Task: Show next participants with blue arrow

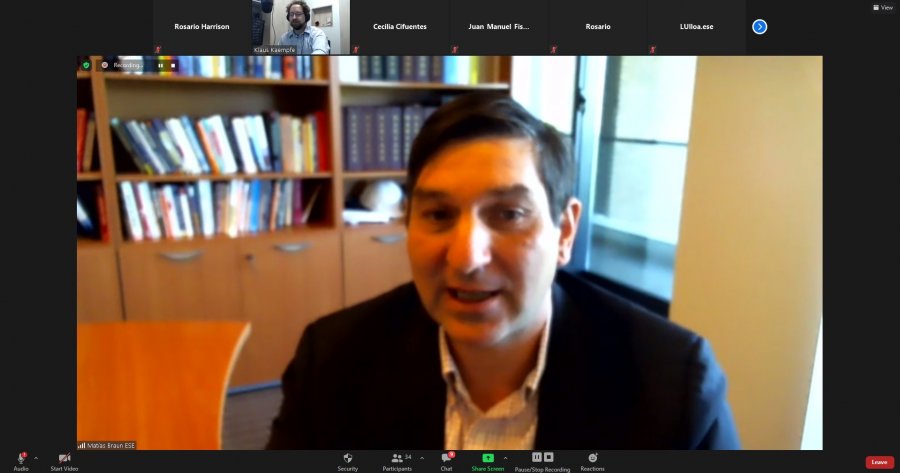Action: pos(759,27)
